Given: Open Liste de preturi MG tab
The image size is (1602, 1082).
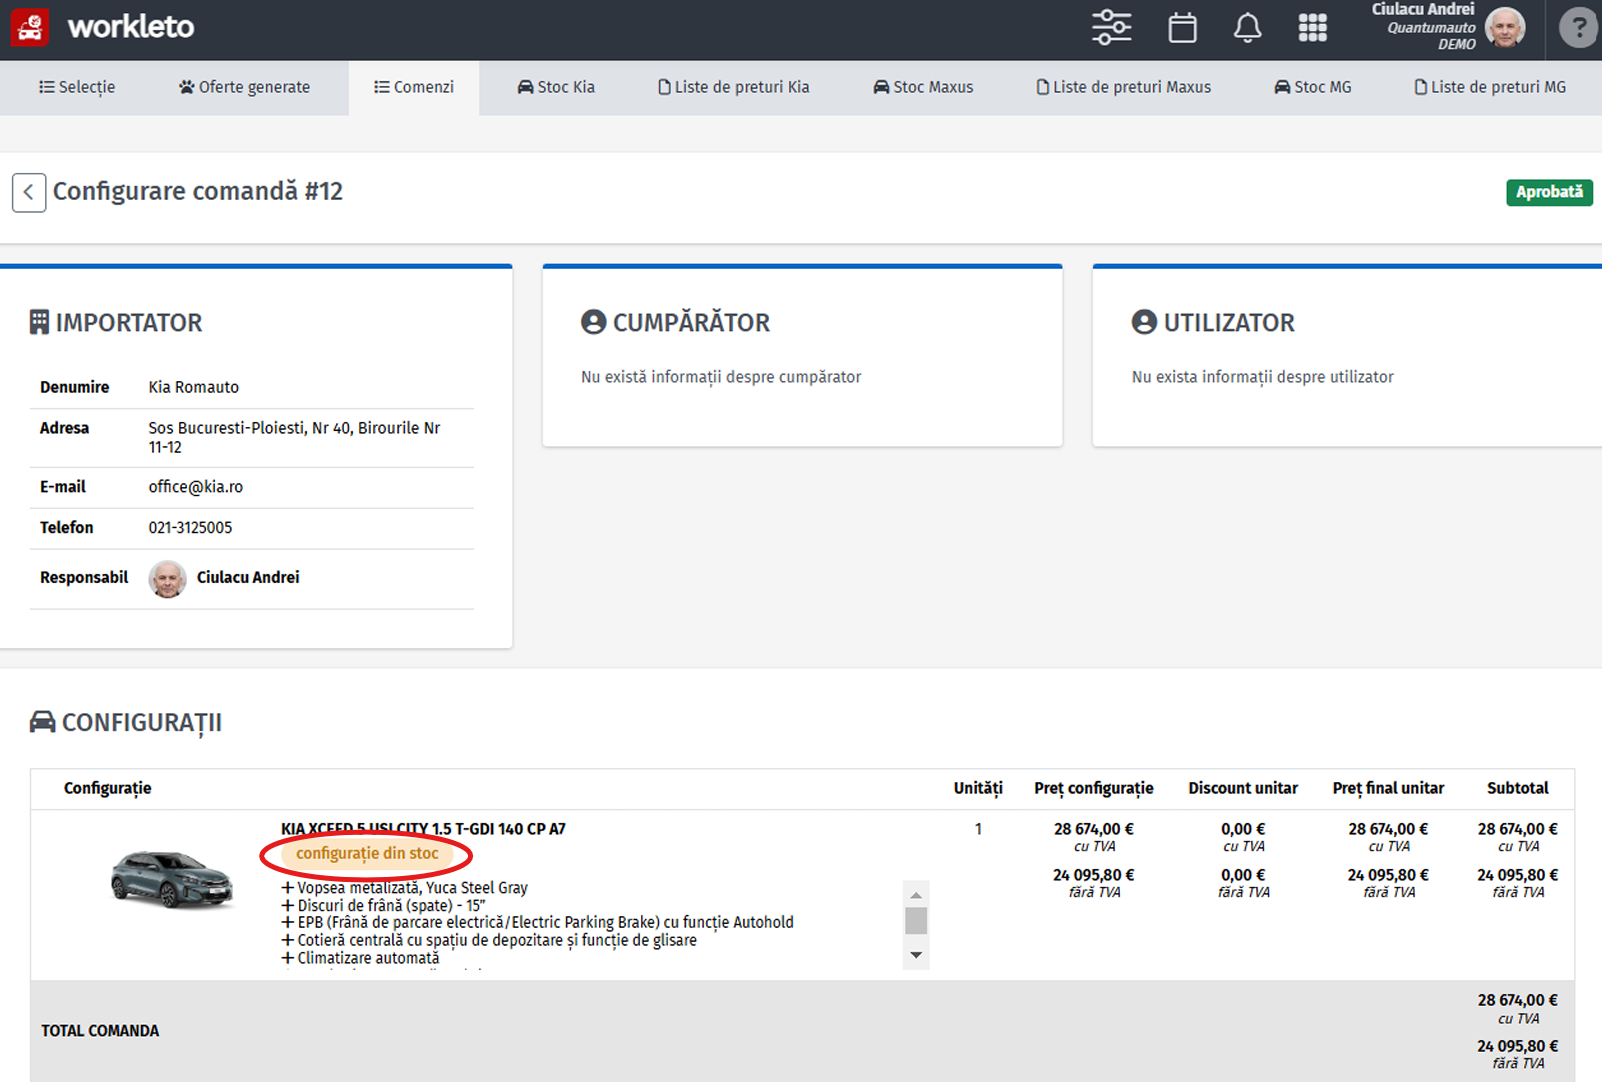Looking at the screenshot, I should click(x=1490, y=87).
